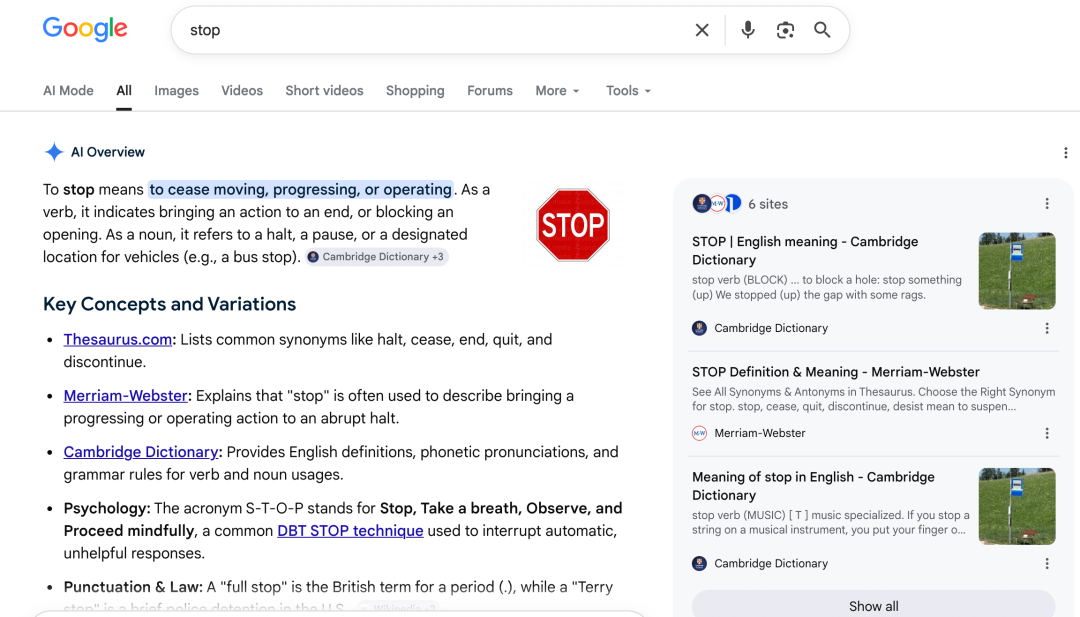Click the 'Cambridge Dictionary +3' source chip

[x=377, y=257]
